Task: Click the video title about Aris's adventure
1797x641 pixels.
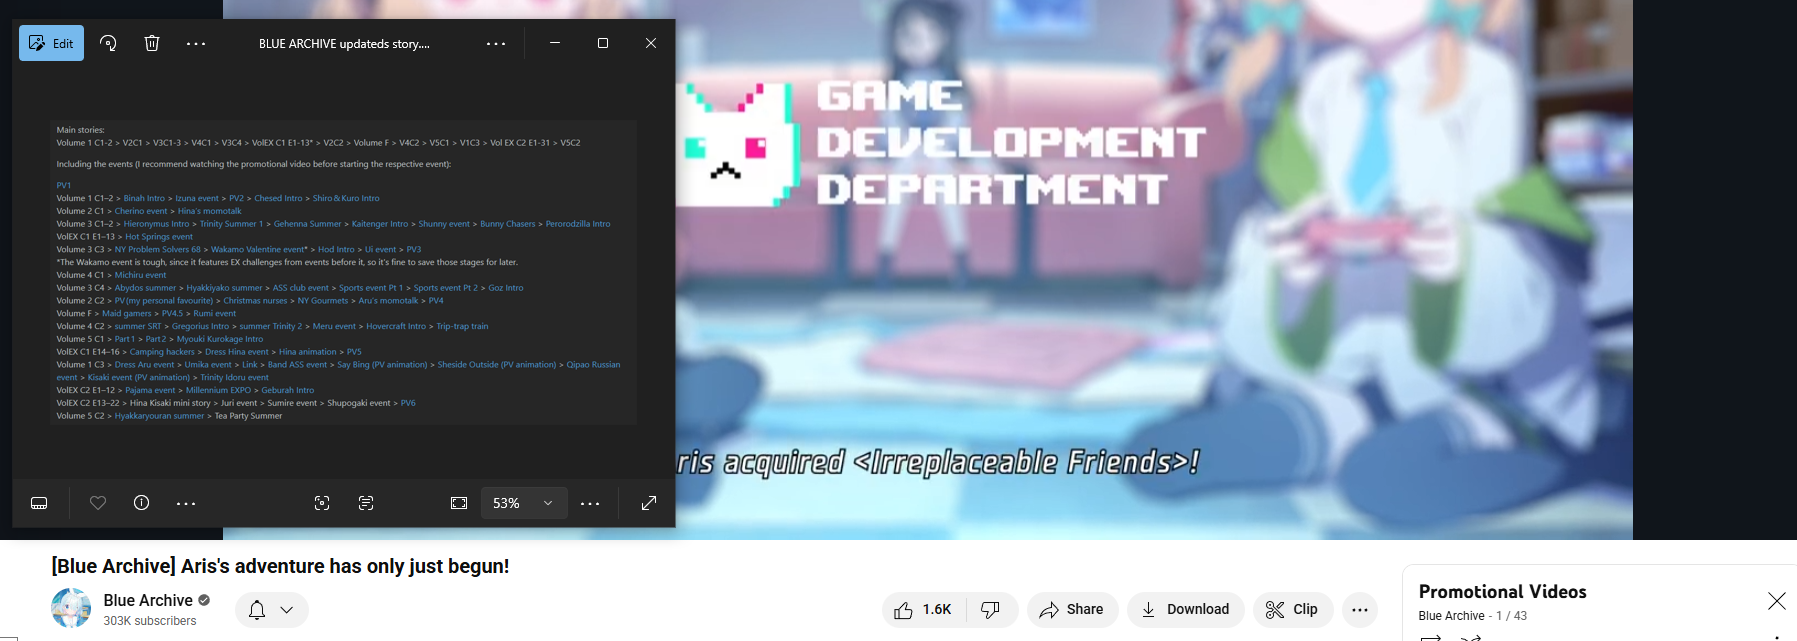Action: [280, 566]
